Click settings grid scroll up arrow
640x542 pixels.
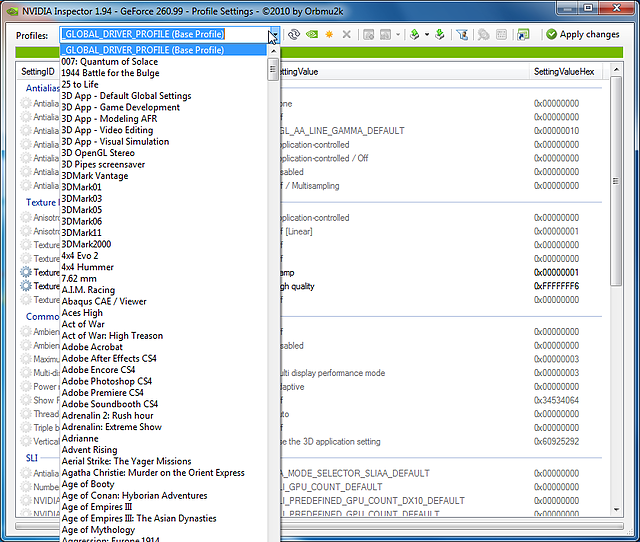(x=616, y=70)
